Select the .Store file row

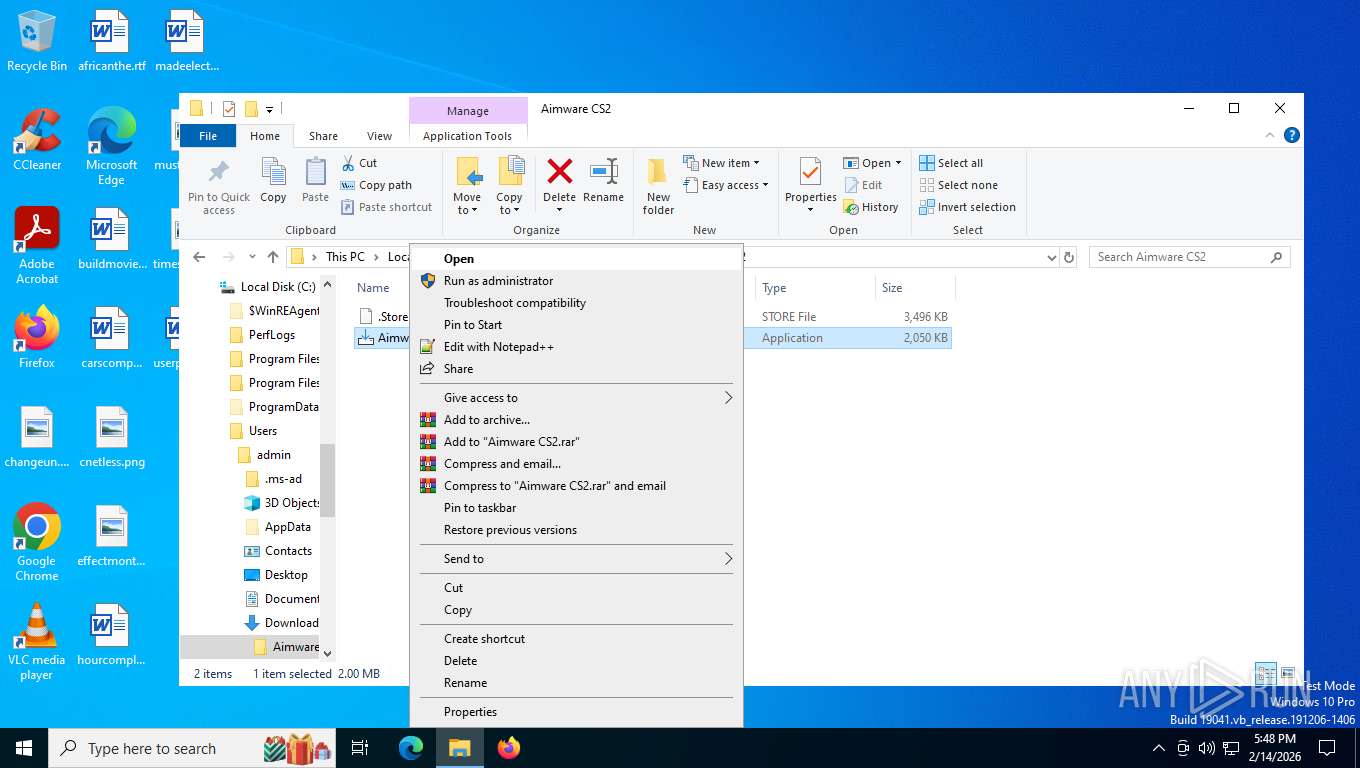[x=653, y=317]
